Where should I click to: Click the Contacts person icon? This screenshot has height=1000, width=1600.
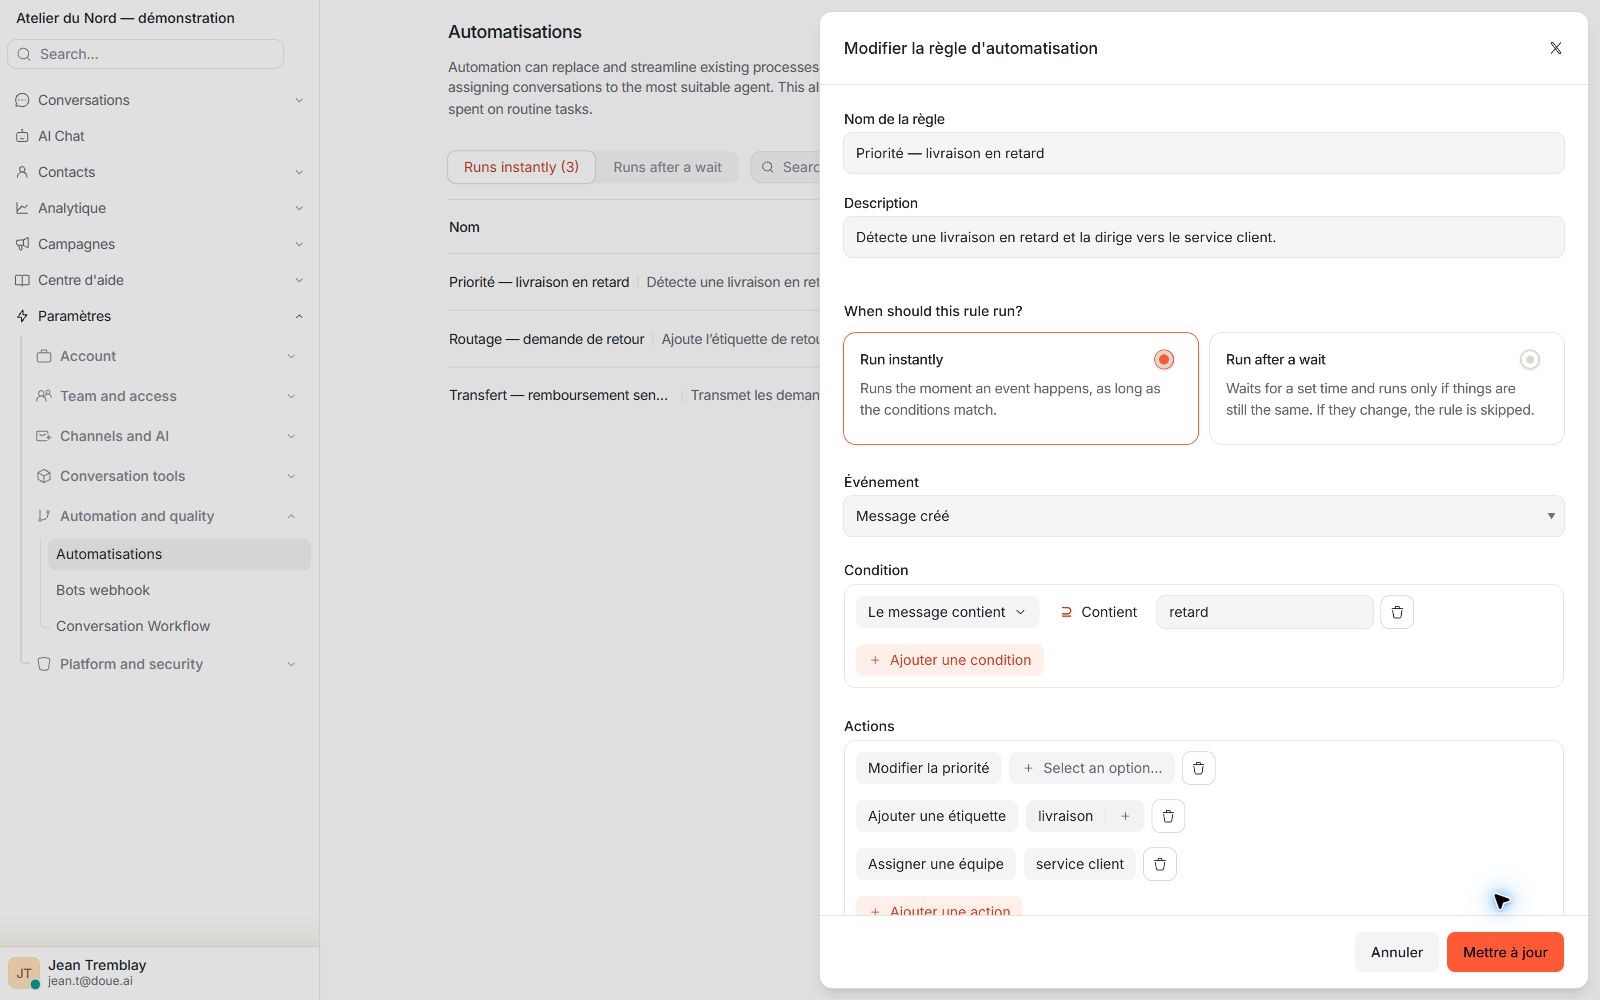pos(22,172)
